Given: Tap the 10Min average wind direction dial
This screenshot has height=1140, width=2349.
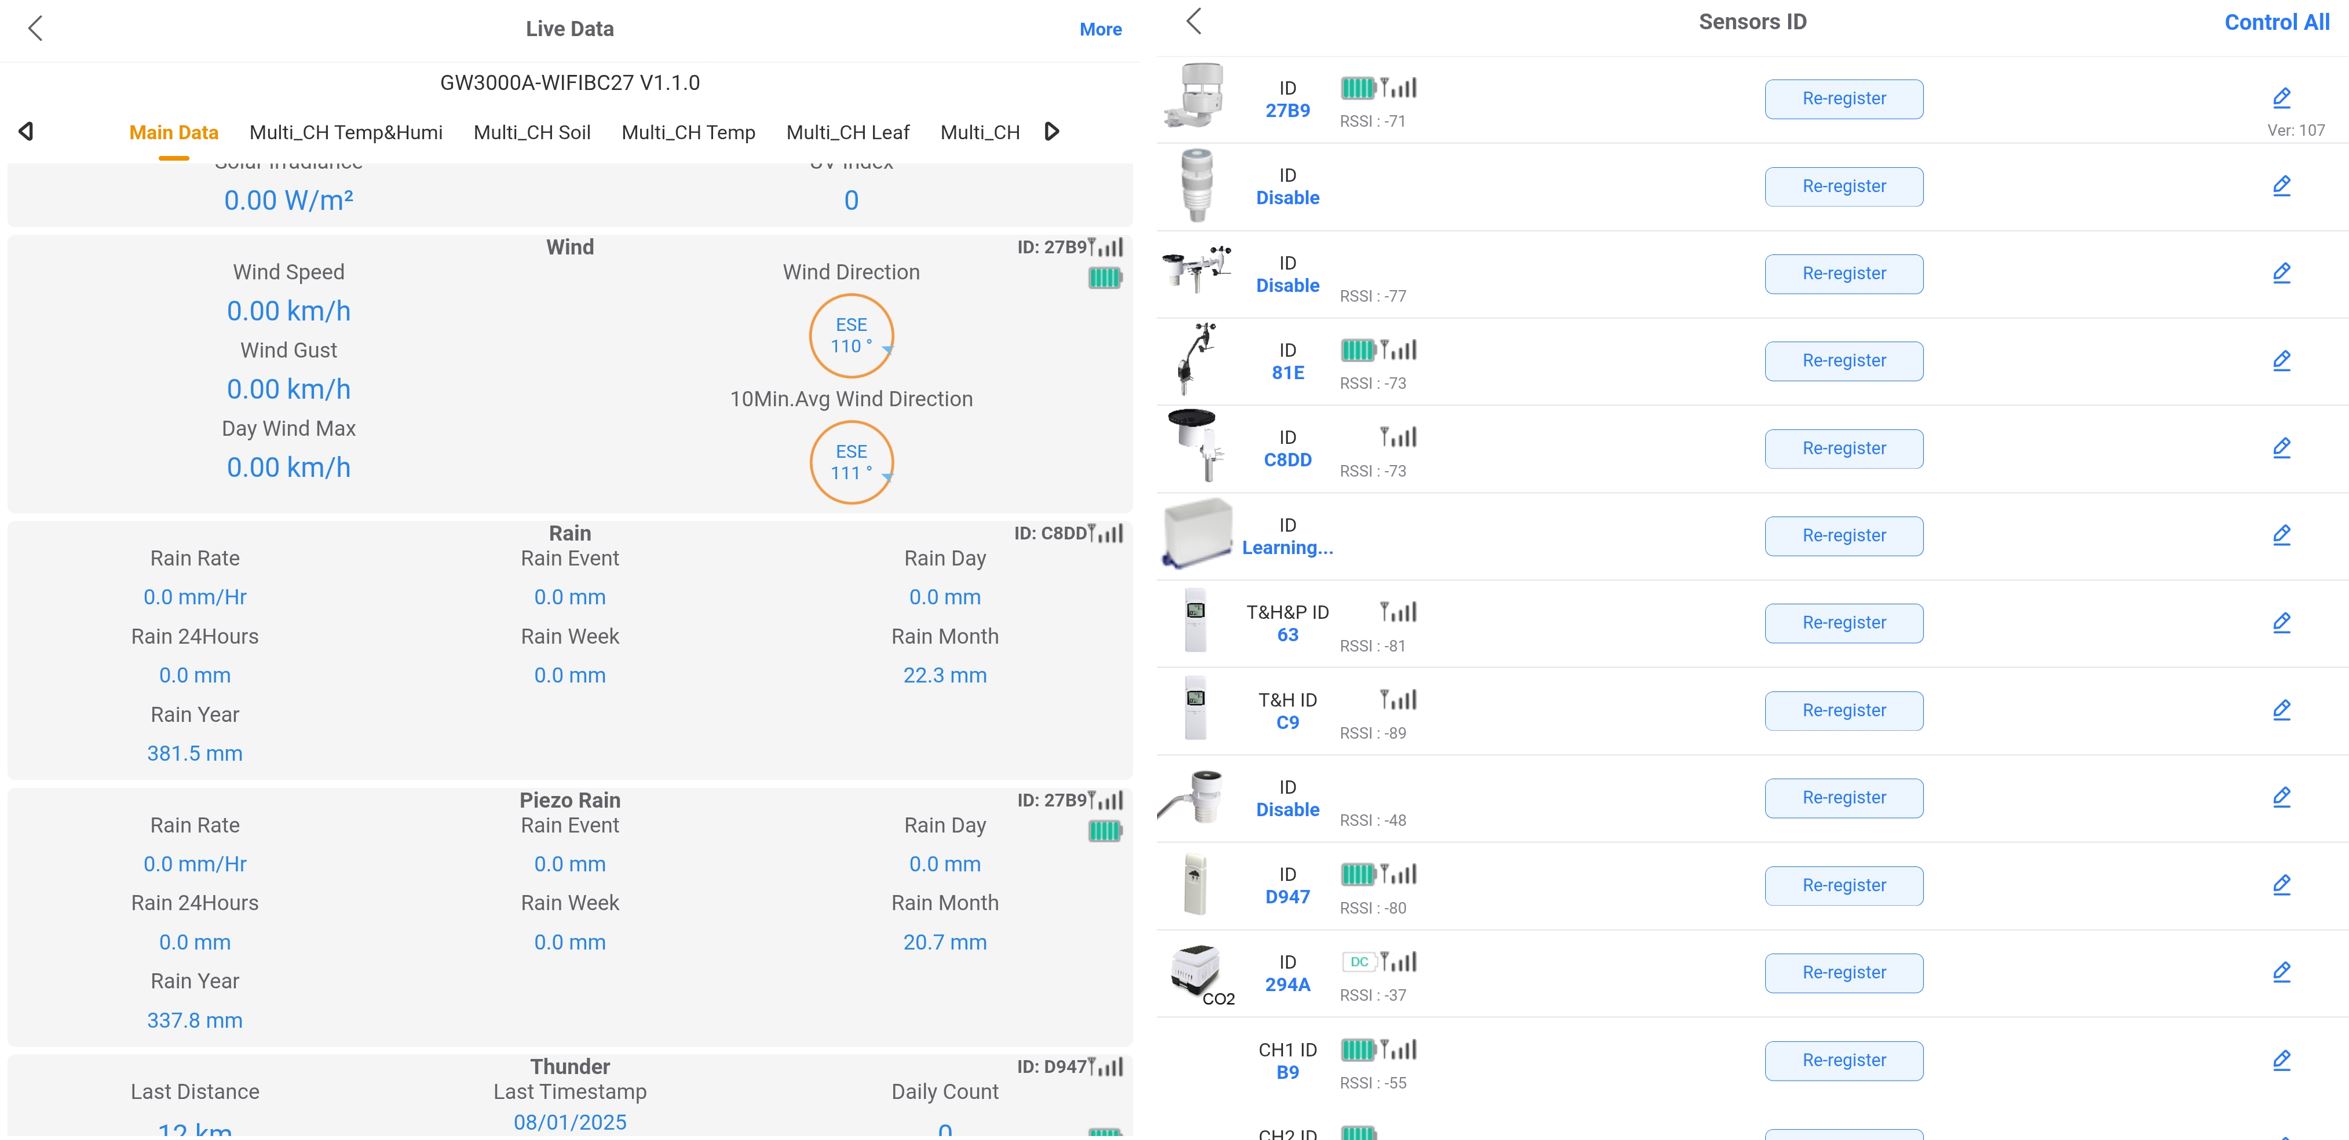Looking at the screenshot, I should [851, 462].
